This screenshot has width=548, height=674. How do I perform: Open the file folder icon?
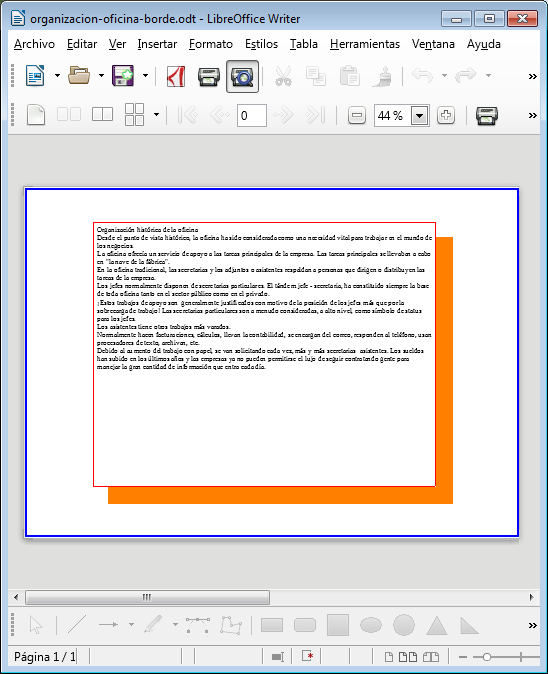pos(79,76)
